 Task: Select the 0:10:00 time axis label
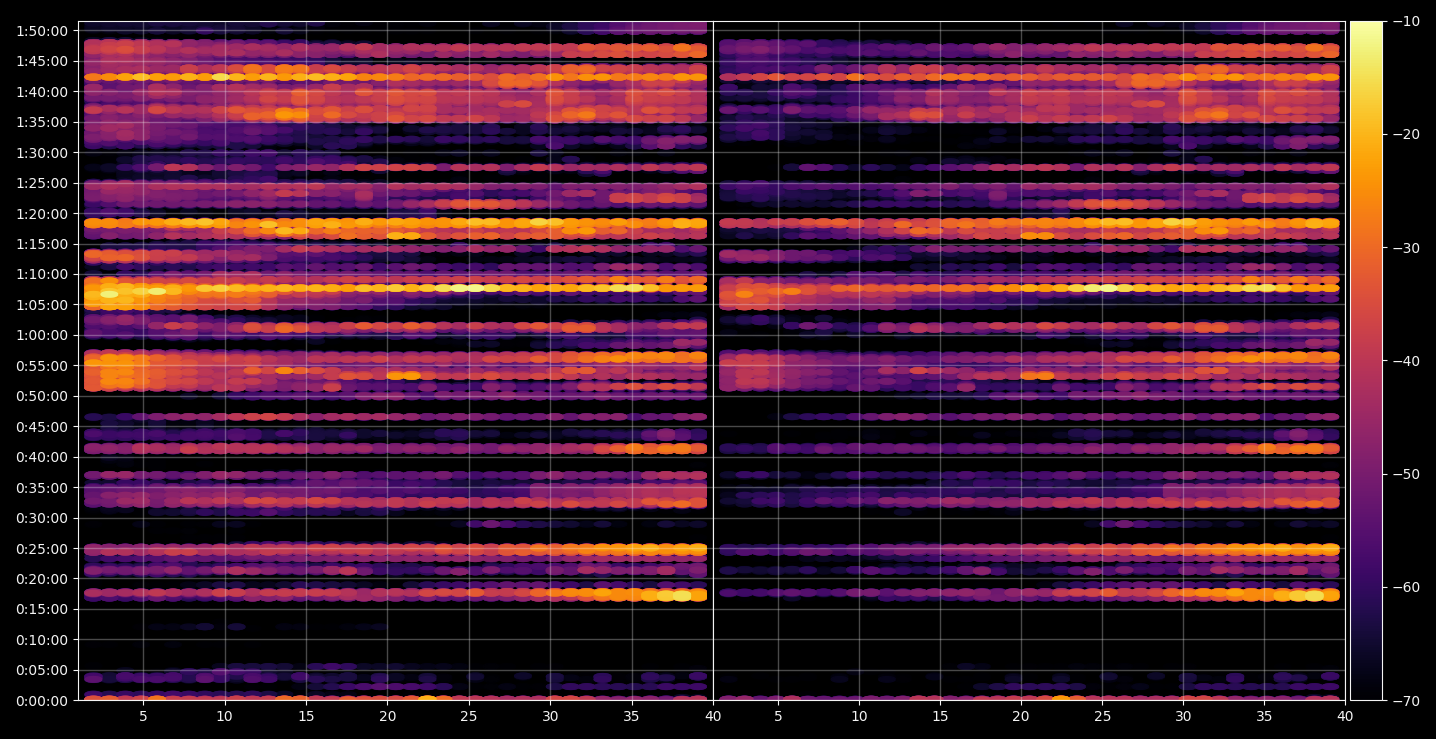tap(42, 640)
